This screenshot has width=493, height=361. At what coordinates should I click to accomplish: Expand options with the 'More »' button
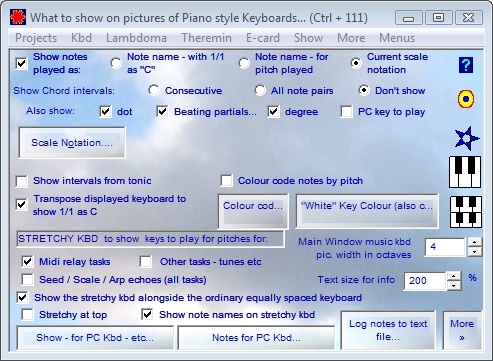[x=462, y=330]
